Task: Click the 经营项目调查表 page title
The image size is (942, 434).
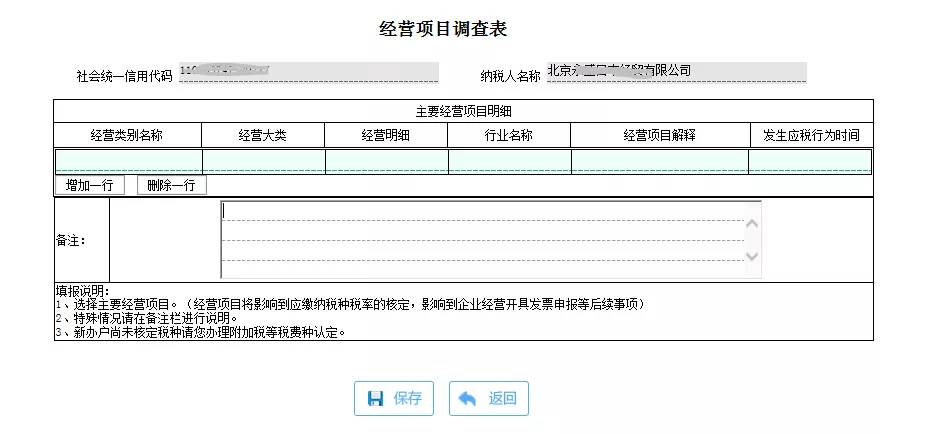Action: point(443,28)
